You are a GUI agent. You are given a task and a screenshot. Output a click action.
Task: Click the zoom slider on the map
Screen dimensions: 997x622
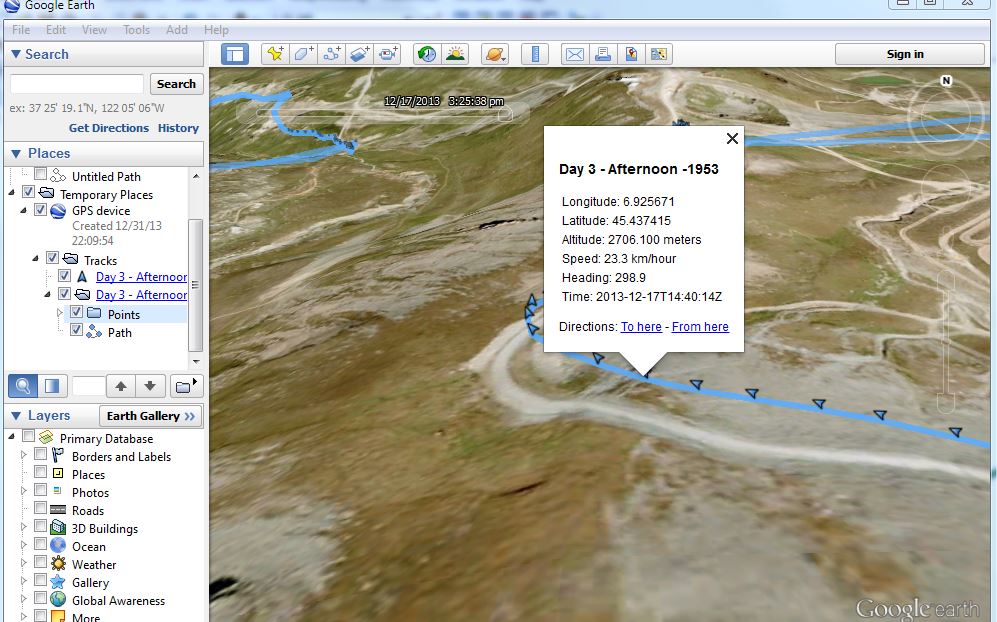(945, 340)
